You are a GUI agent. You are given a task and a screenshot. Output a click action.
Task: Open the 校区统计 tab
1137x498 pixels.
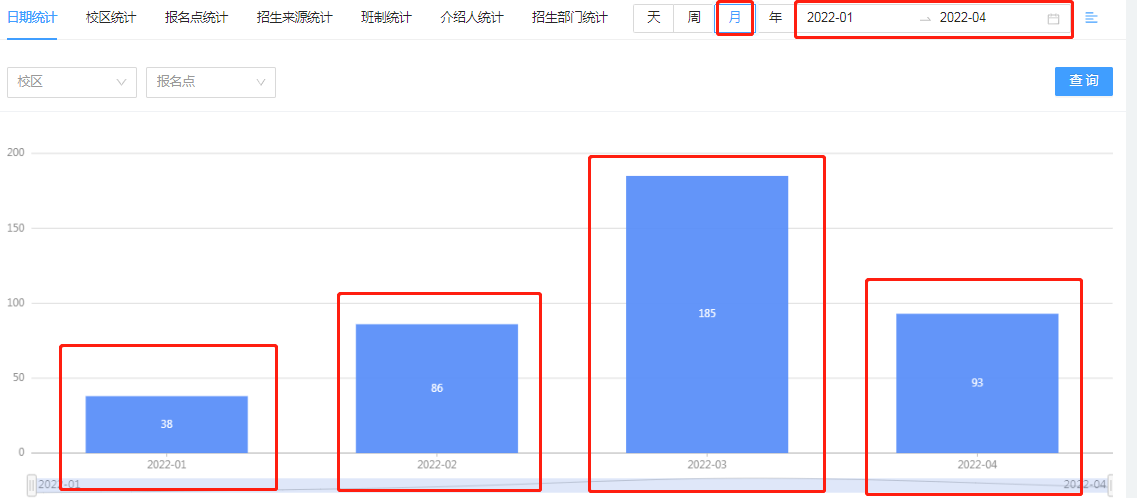[110, 17]
